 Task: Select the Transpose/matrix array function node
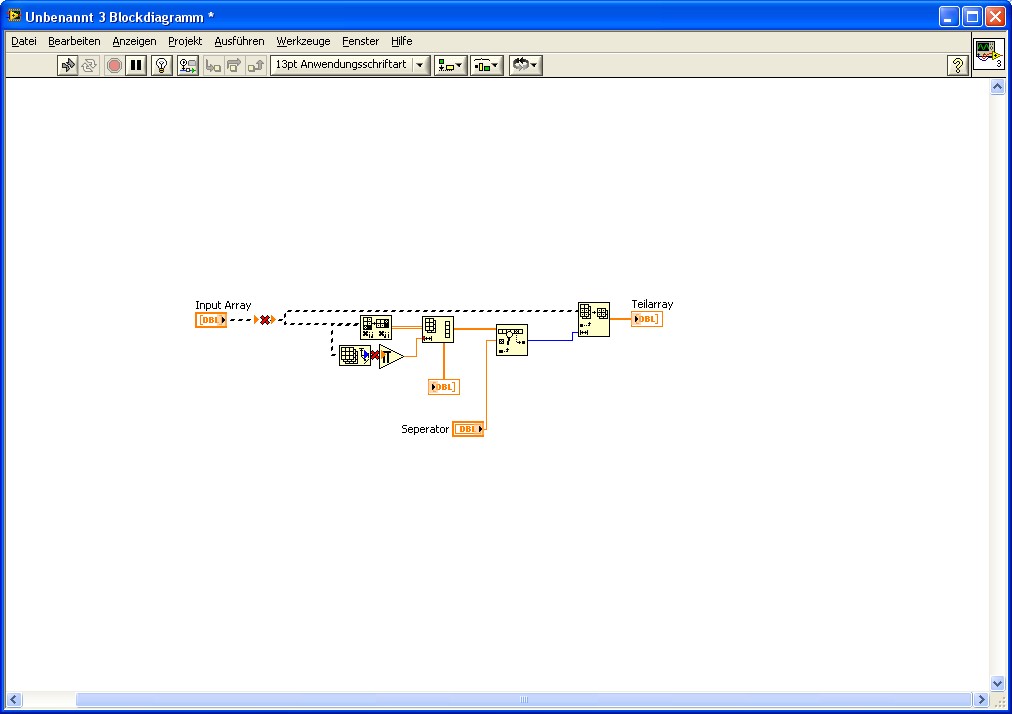pyautogui.click(x=376, y=328)
